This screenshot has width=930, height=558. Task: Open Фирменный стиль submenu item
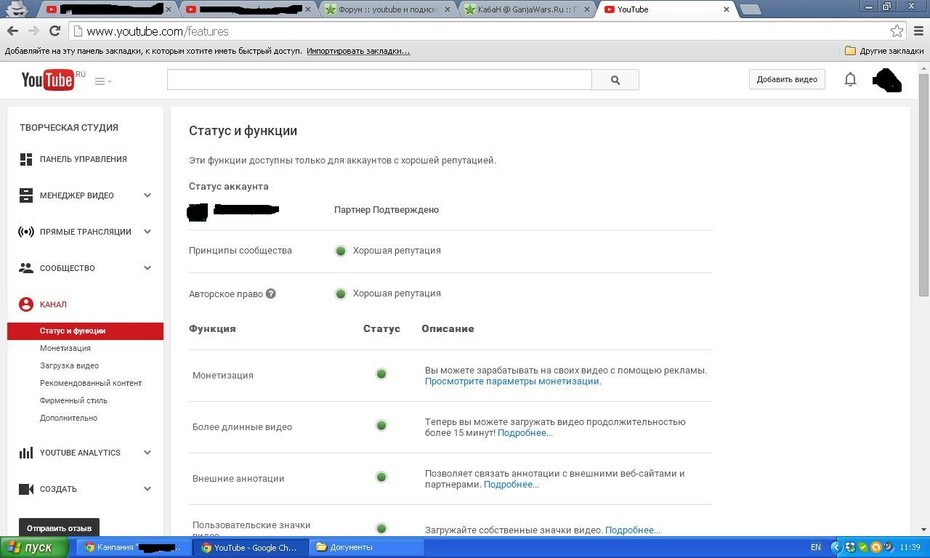coord(74,400)
